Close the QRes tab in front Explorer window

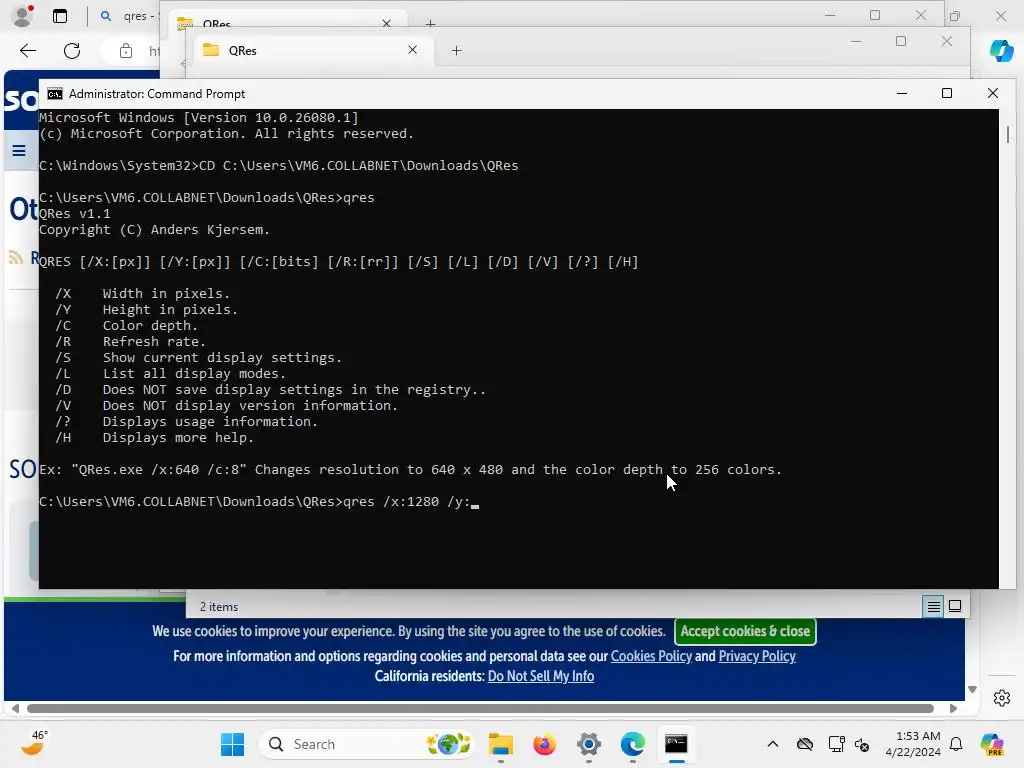pos(412,50)
